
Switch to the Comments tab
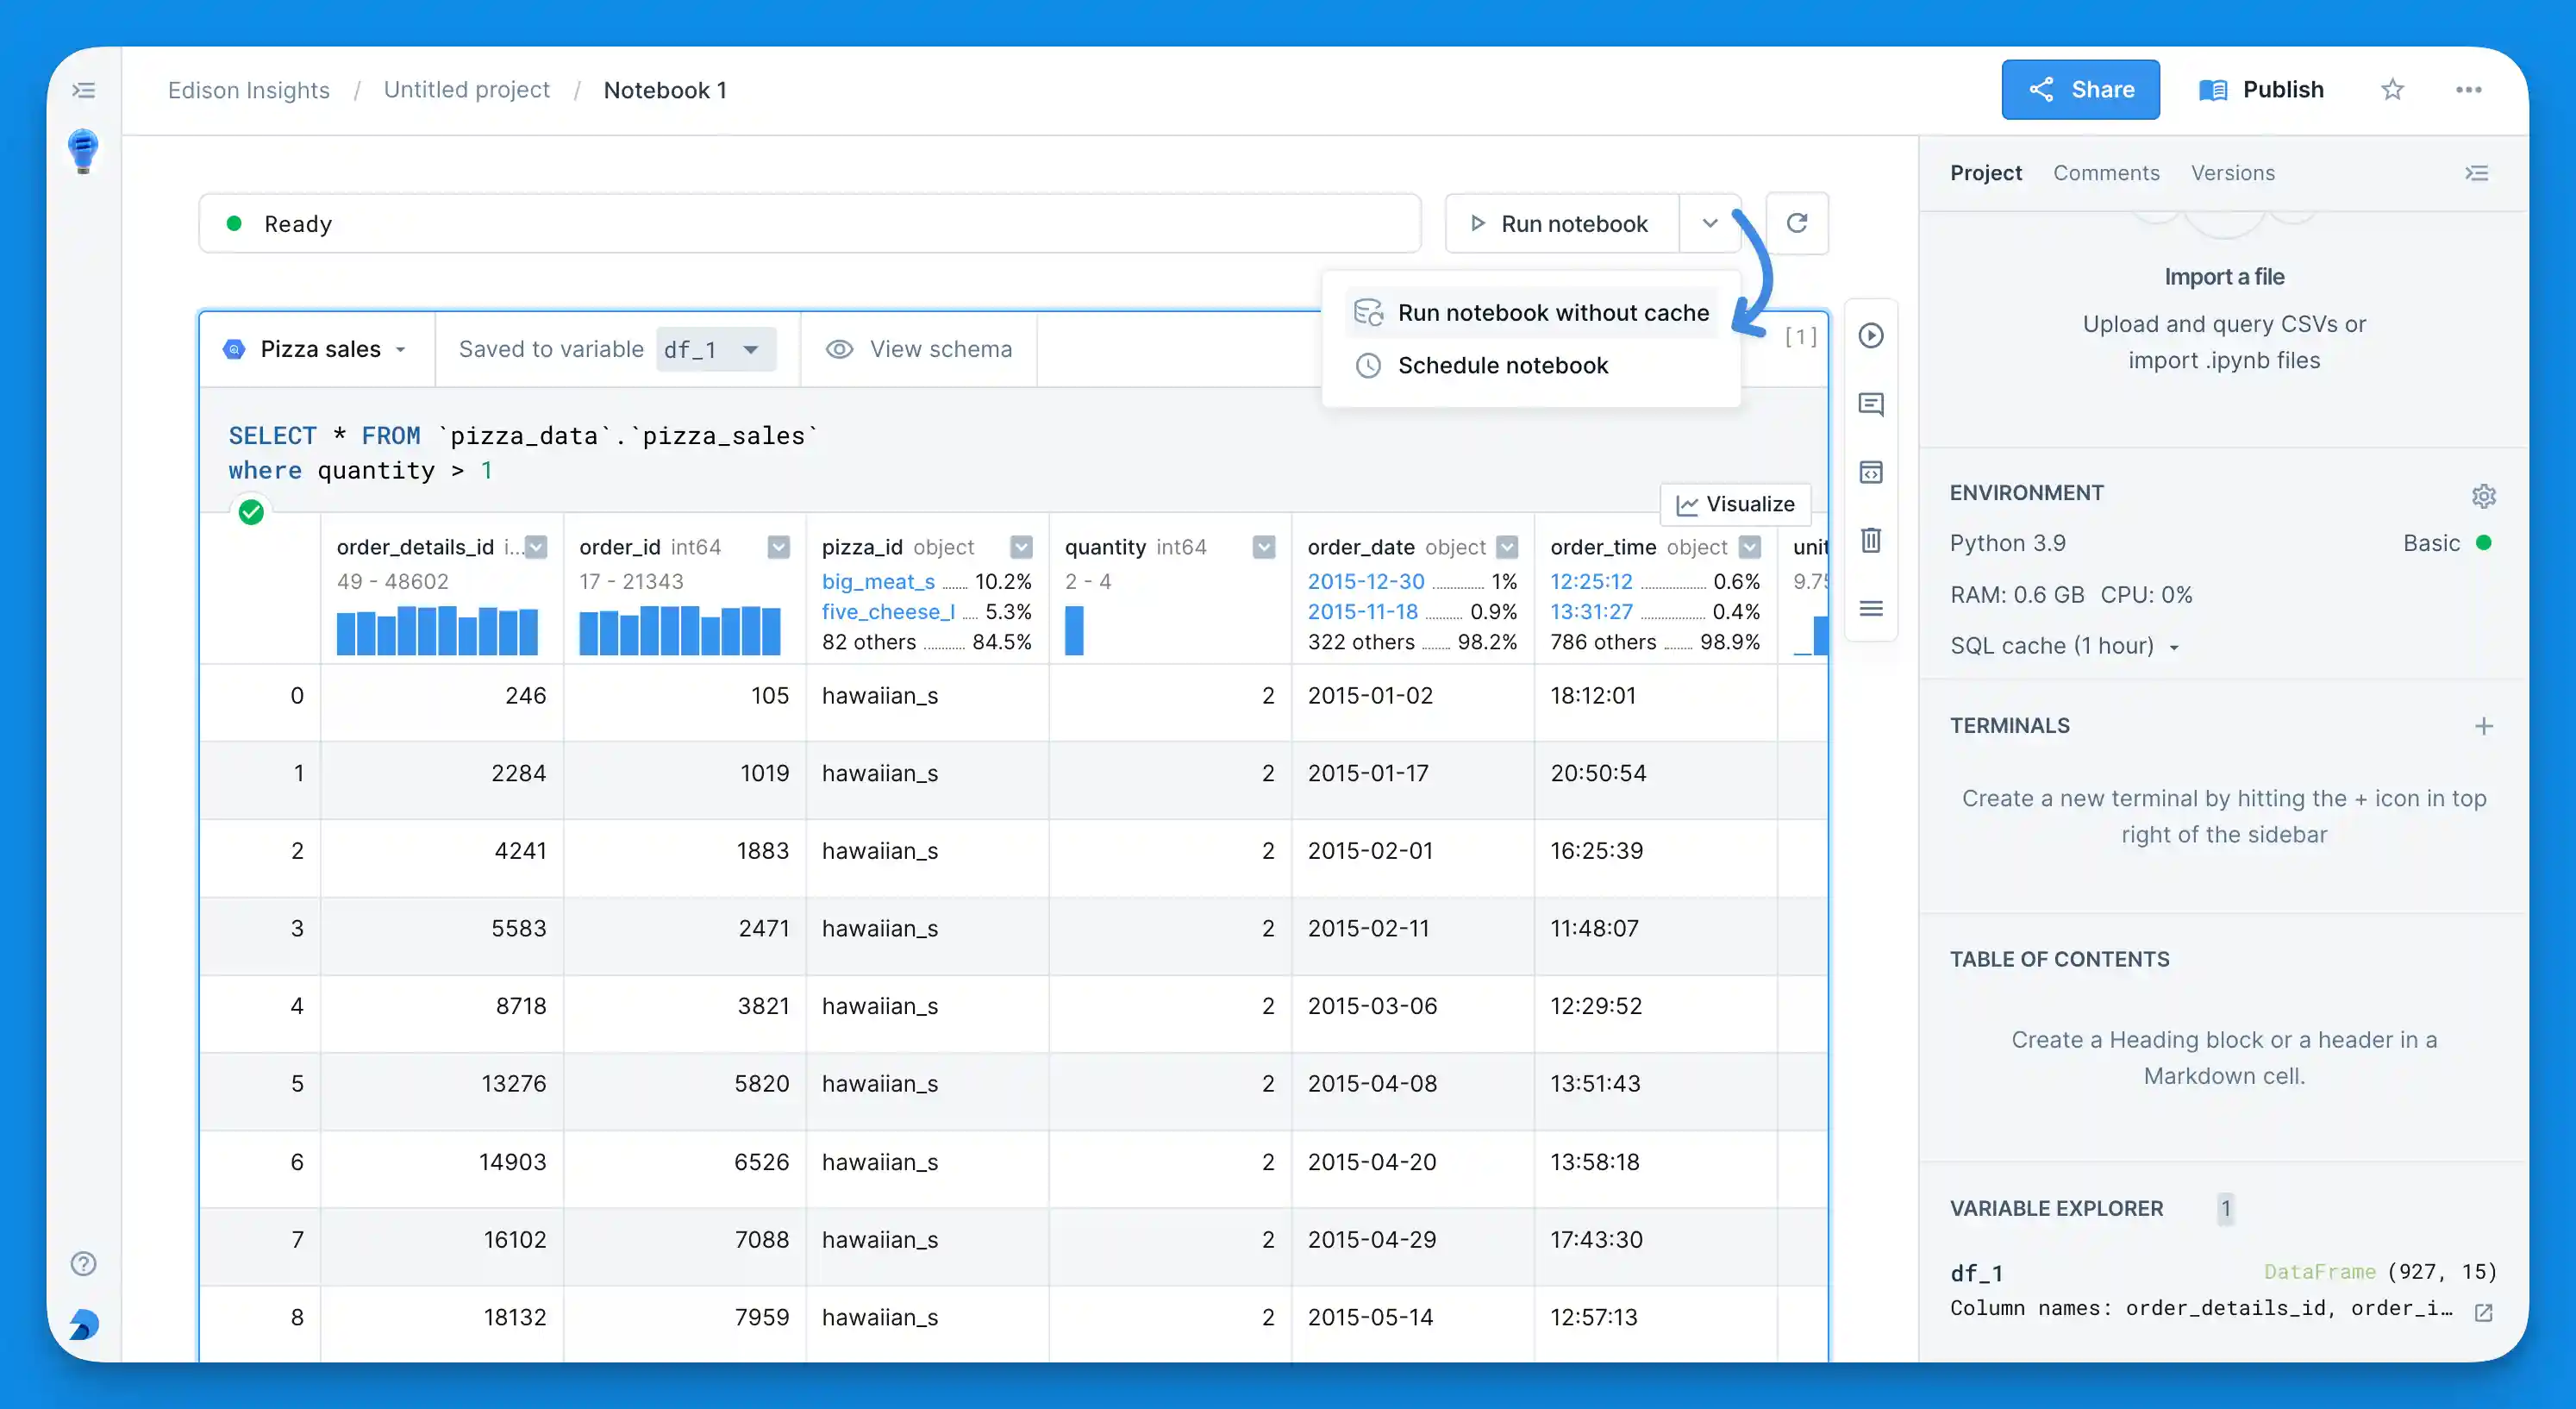coord(2105,173)
